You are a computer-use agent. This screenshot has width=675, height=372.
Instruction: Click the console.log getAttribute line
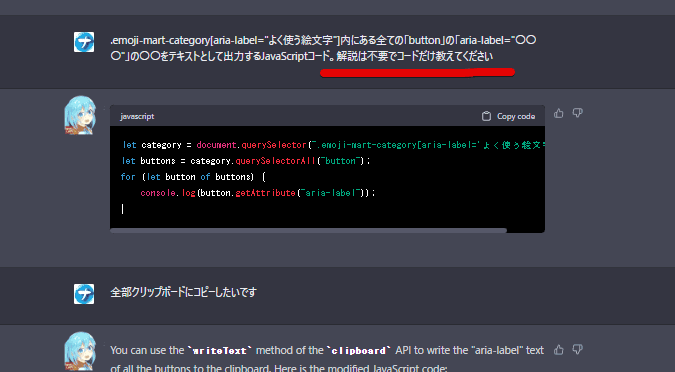click(258, 192)
